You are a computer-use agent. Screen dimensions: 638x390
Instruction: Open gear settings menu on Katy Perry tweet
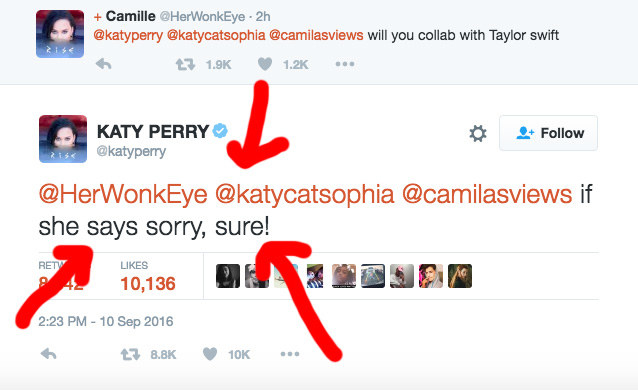tap(478, 133)
